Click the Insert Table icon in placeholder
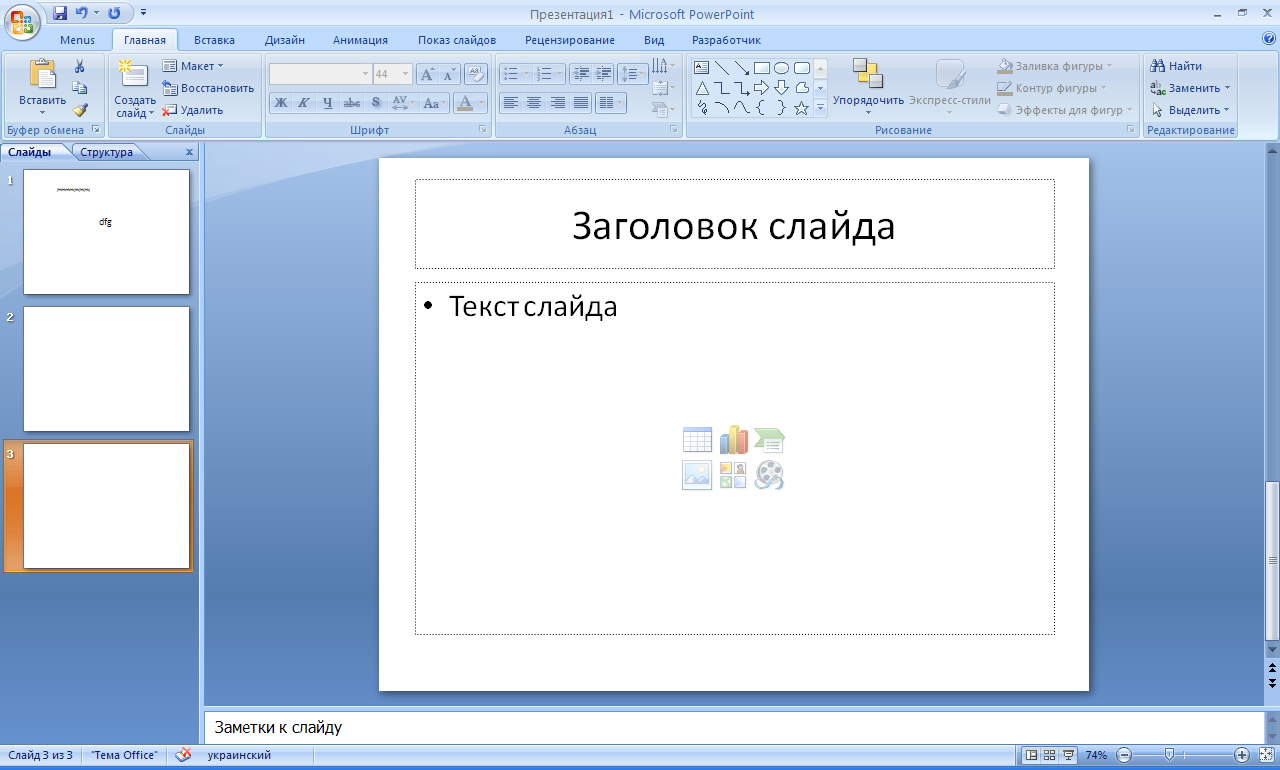1280x770 pixels. tap(697, 440)
